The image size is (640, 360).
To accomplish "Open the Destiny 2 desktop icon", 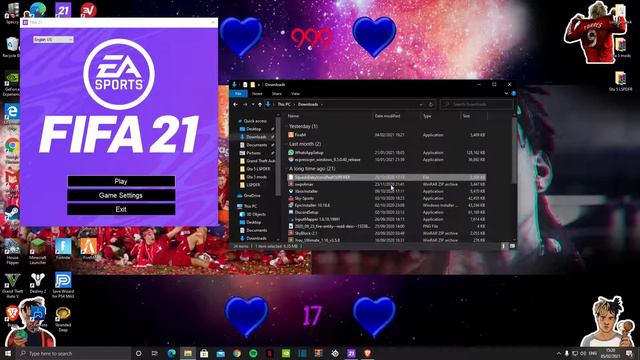I will [38, 284].
